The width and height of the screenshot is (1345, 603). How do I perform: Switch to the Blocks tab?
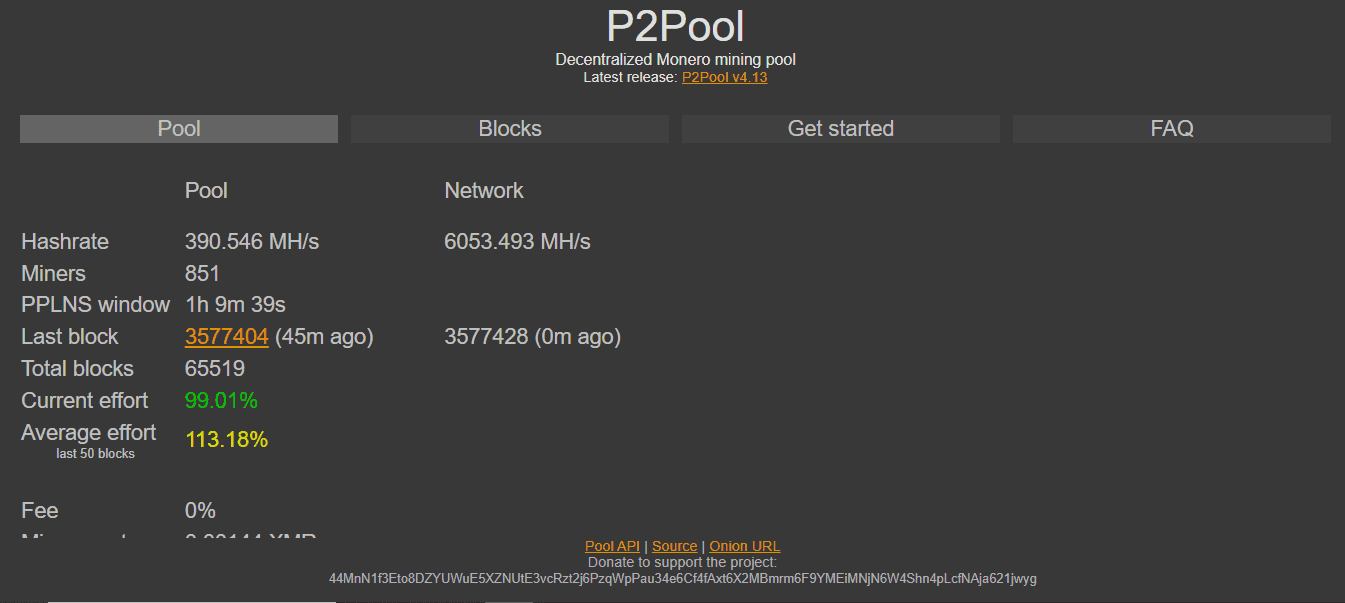[509, 129]
